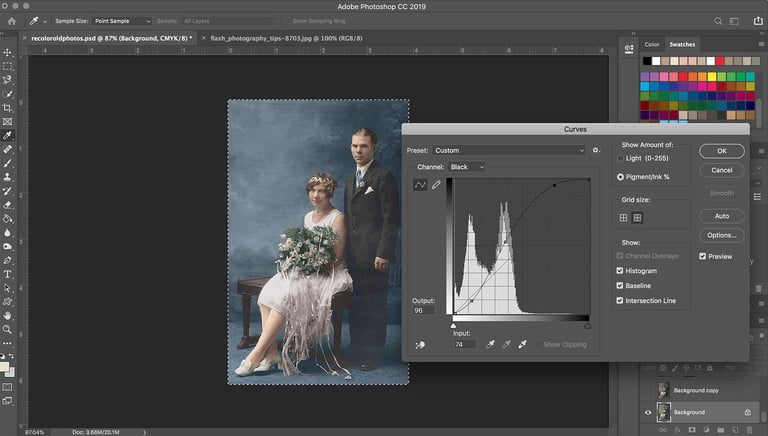Select the Move tool in the toolbar
The width and height of the screenshot is (768, 436).
(x=8, y=52)
